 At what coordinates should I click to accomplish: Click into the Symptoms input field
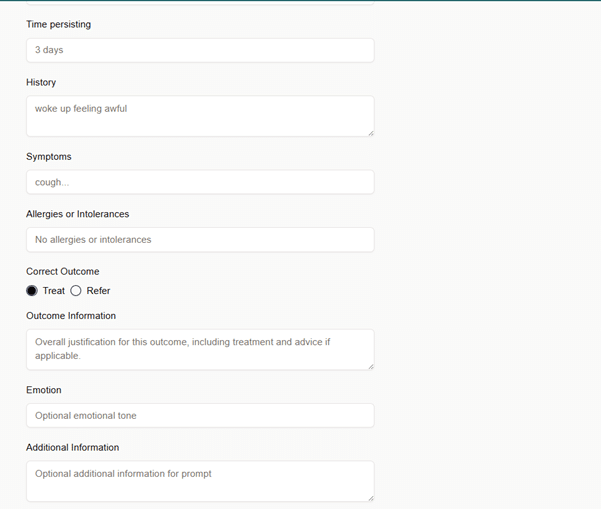(200, 182)
